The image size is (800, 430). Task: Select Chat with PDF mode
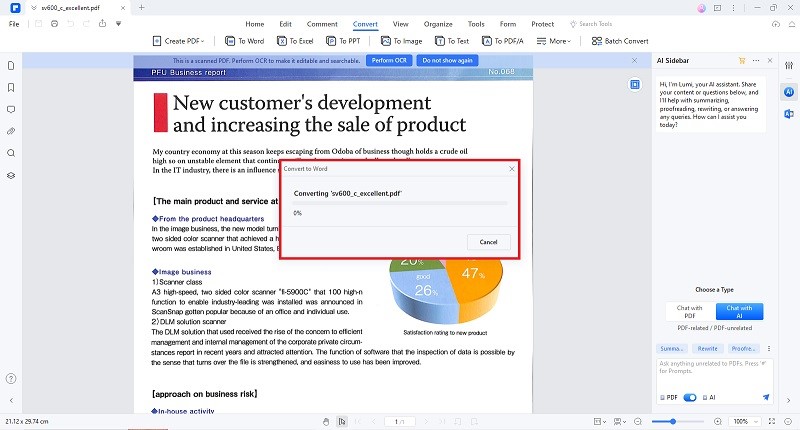[x=690, y=312]
